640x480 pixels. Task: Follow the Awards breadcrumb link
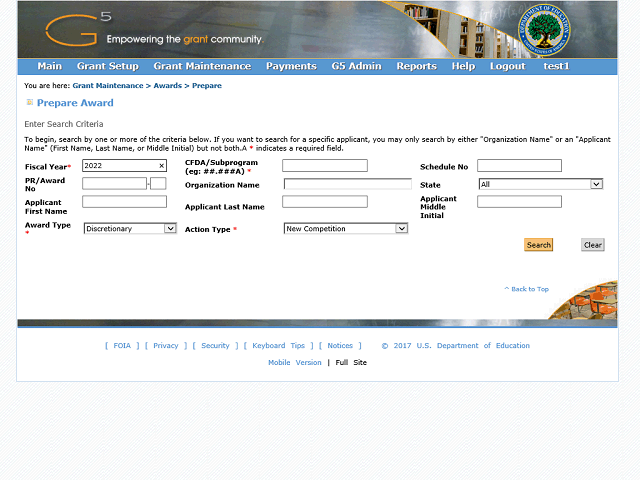coord(167,86)
